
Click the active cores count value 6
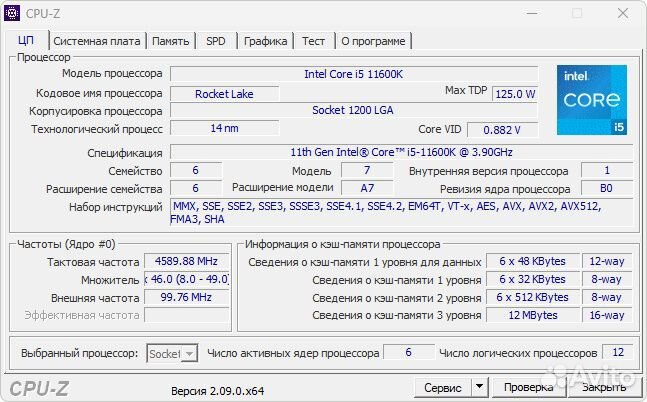(409, 352)
